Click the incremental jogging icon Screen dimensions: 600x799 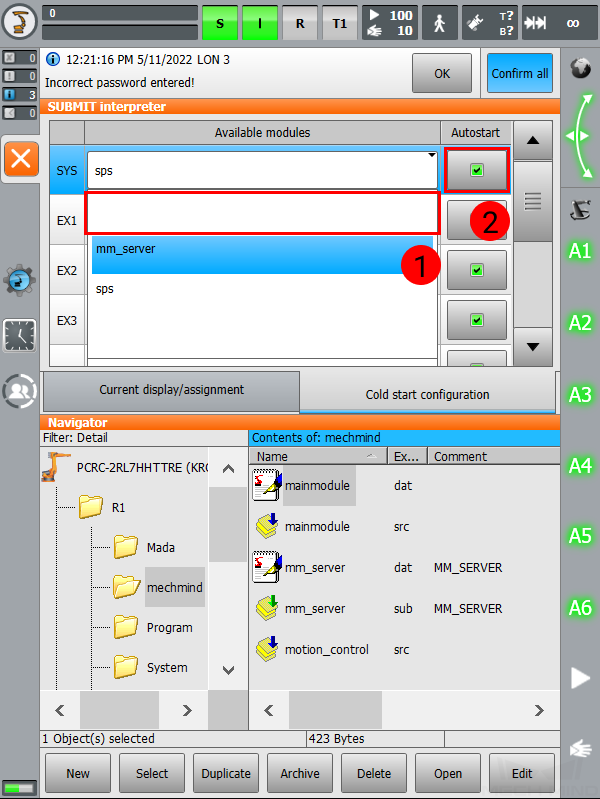click(535, 23)
